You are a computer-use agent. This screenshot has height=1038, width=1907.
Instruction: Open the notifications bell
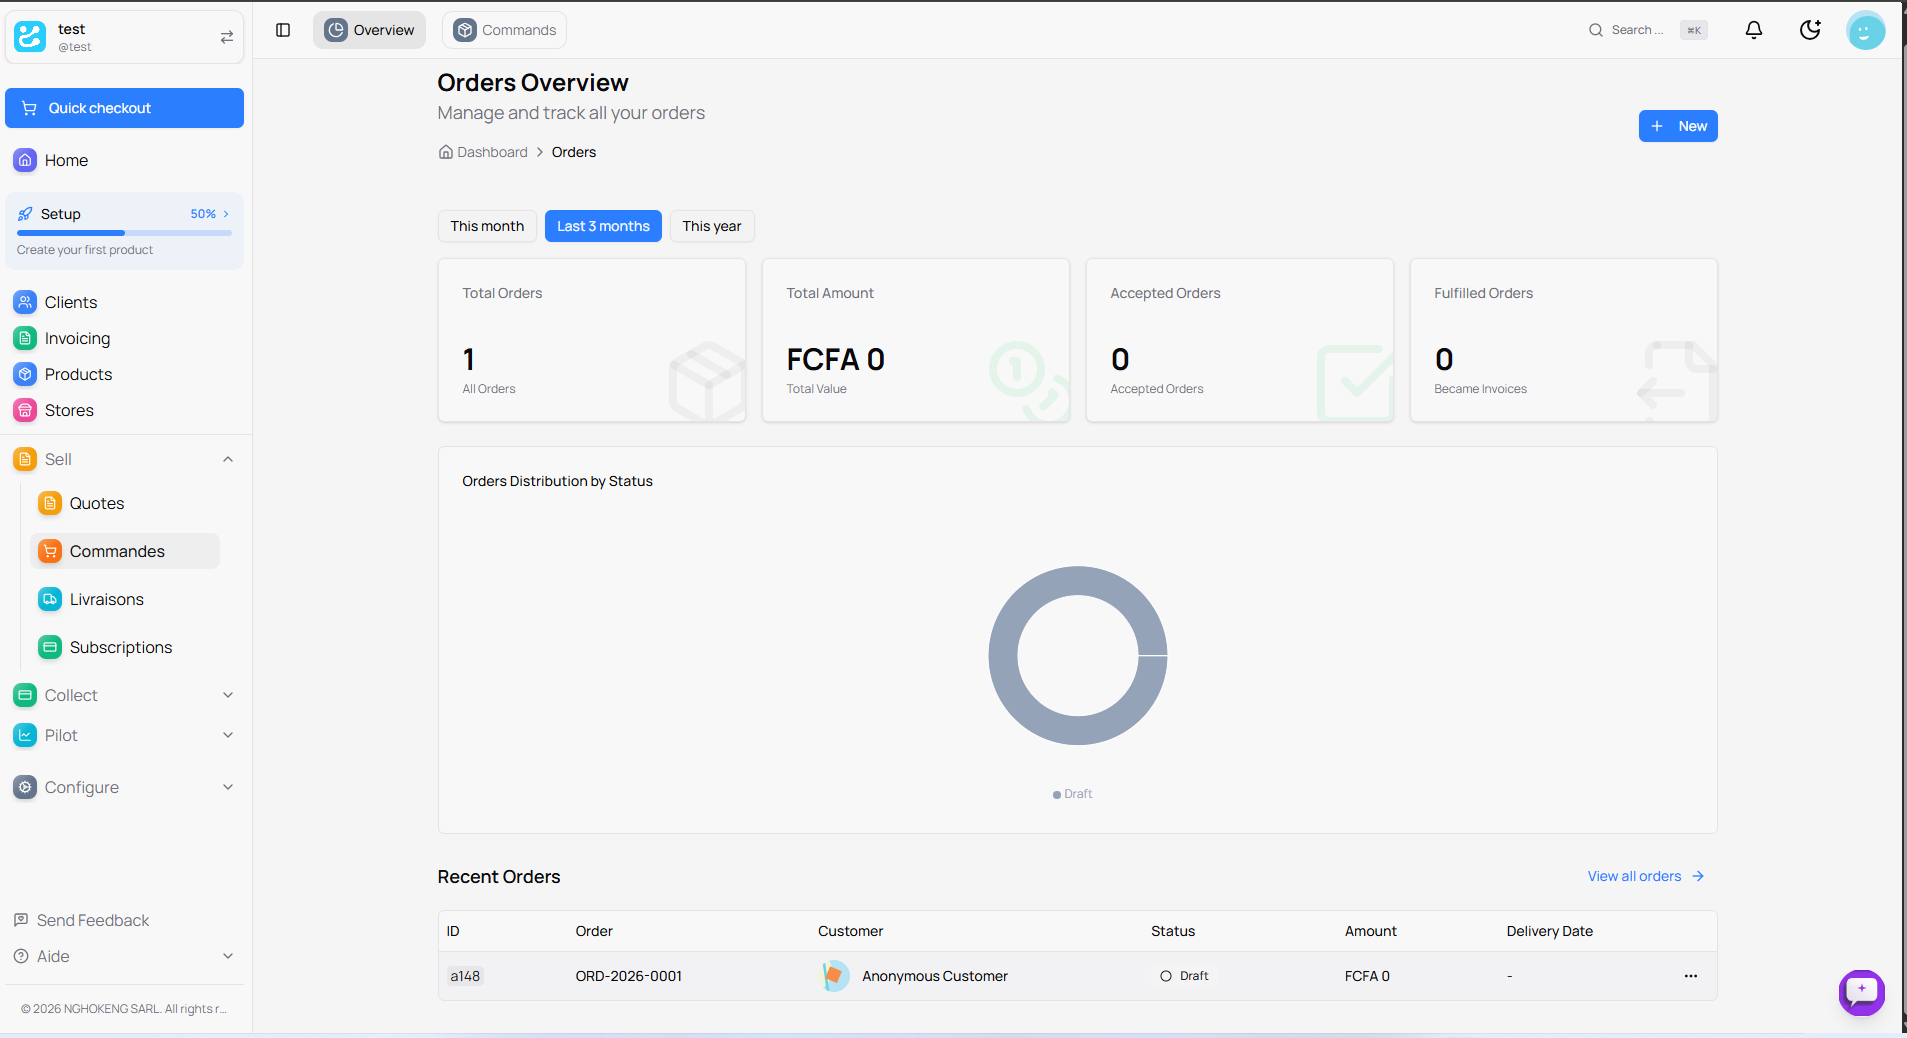point(1753,30)
